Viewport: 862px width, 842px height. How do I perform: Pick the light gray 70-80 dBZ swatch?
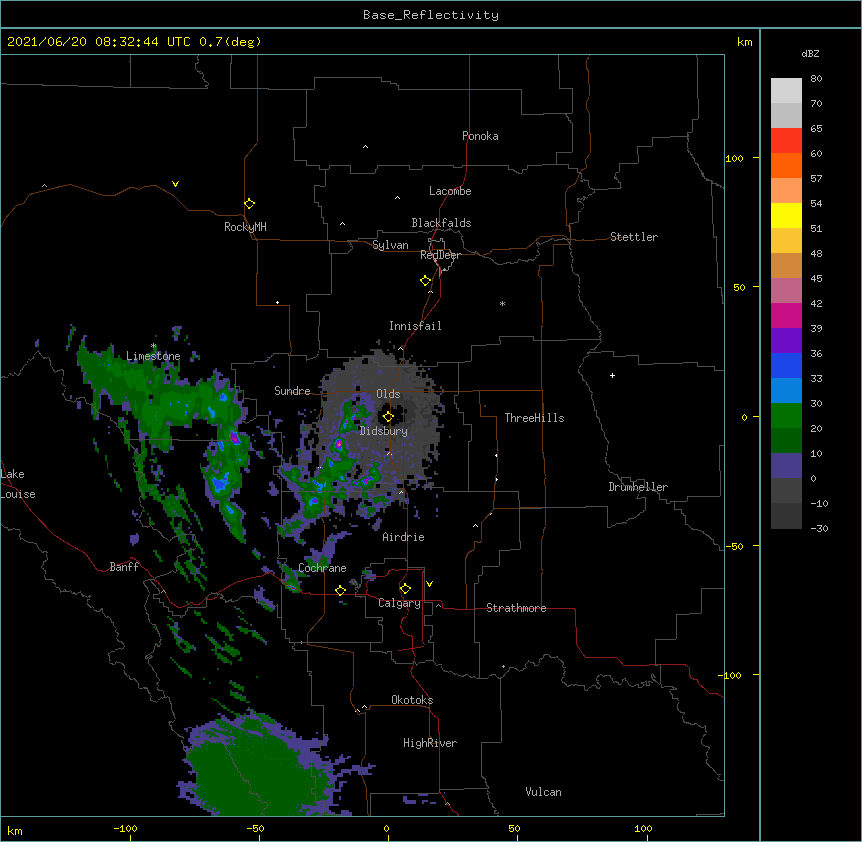786,91
